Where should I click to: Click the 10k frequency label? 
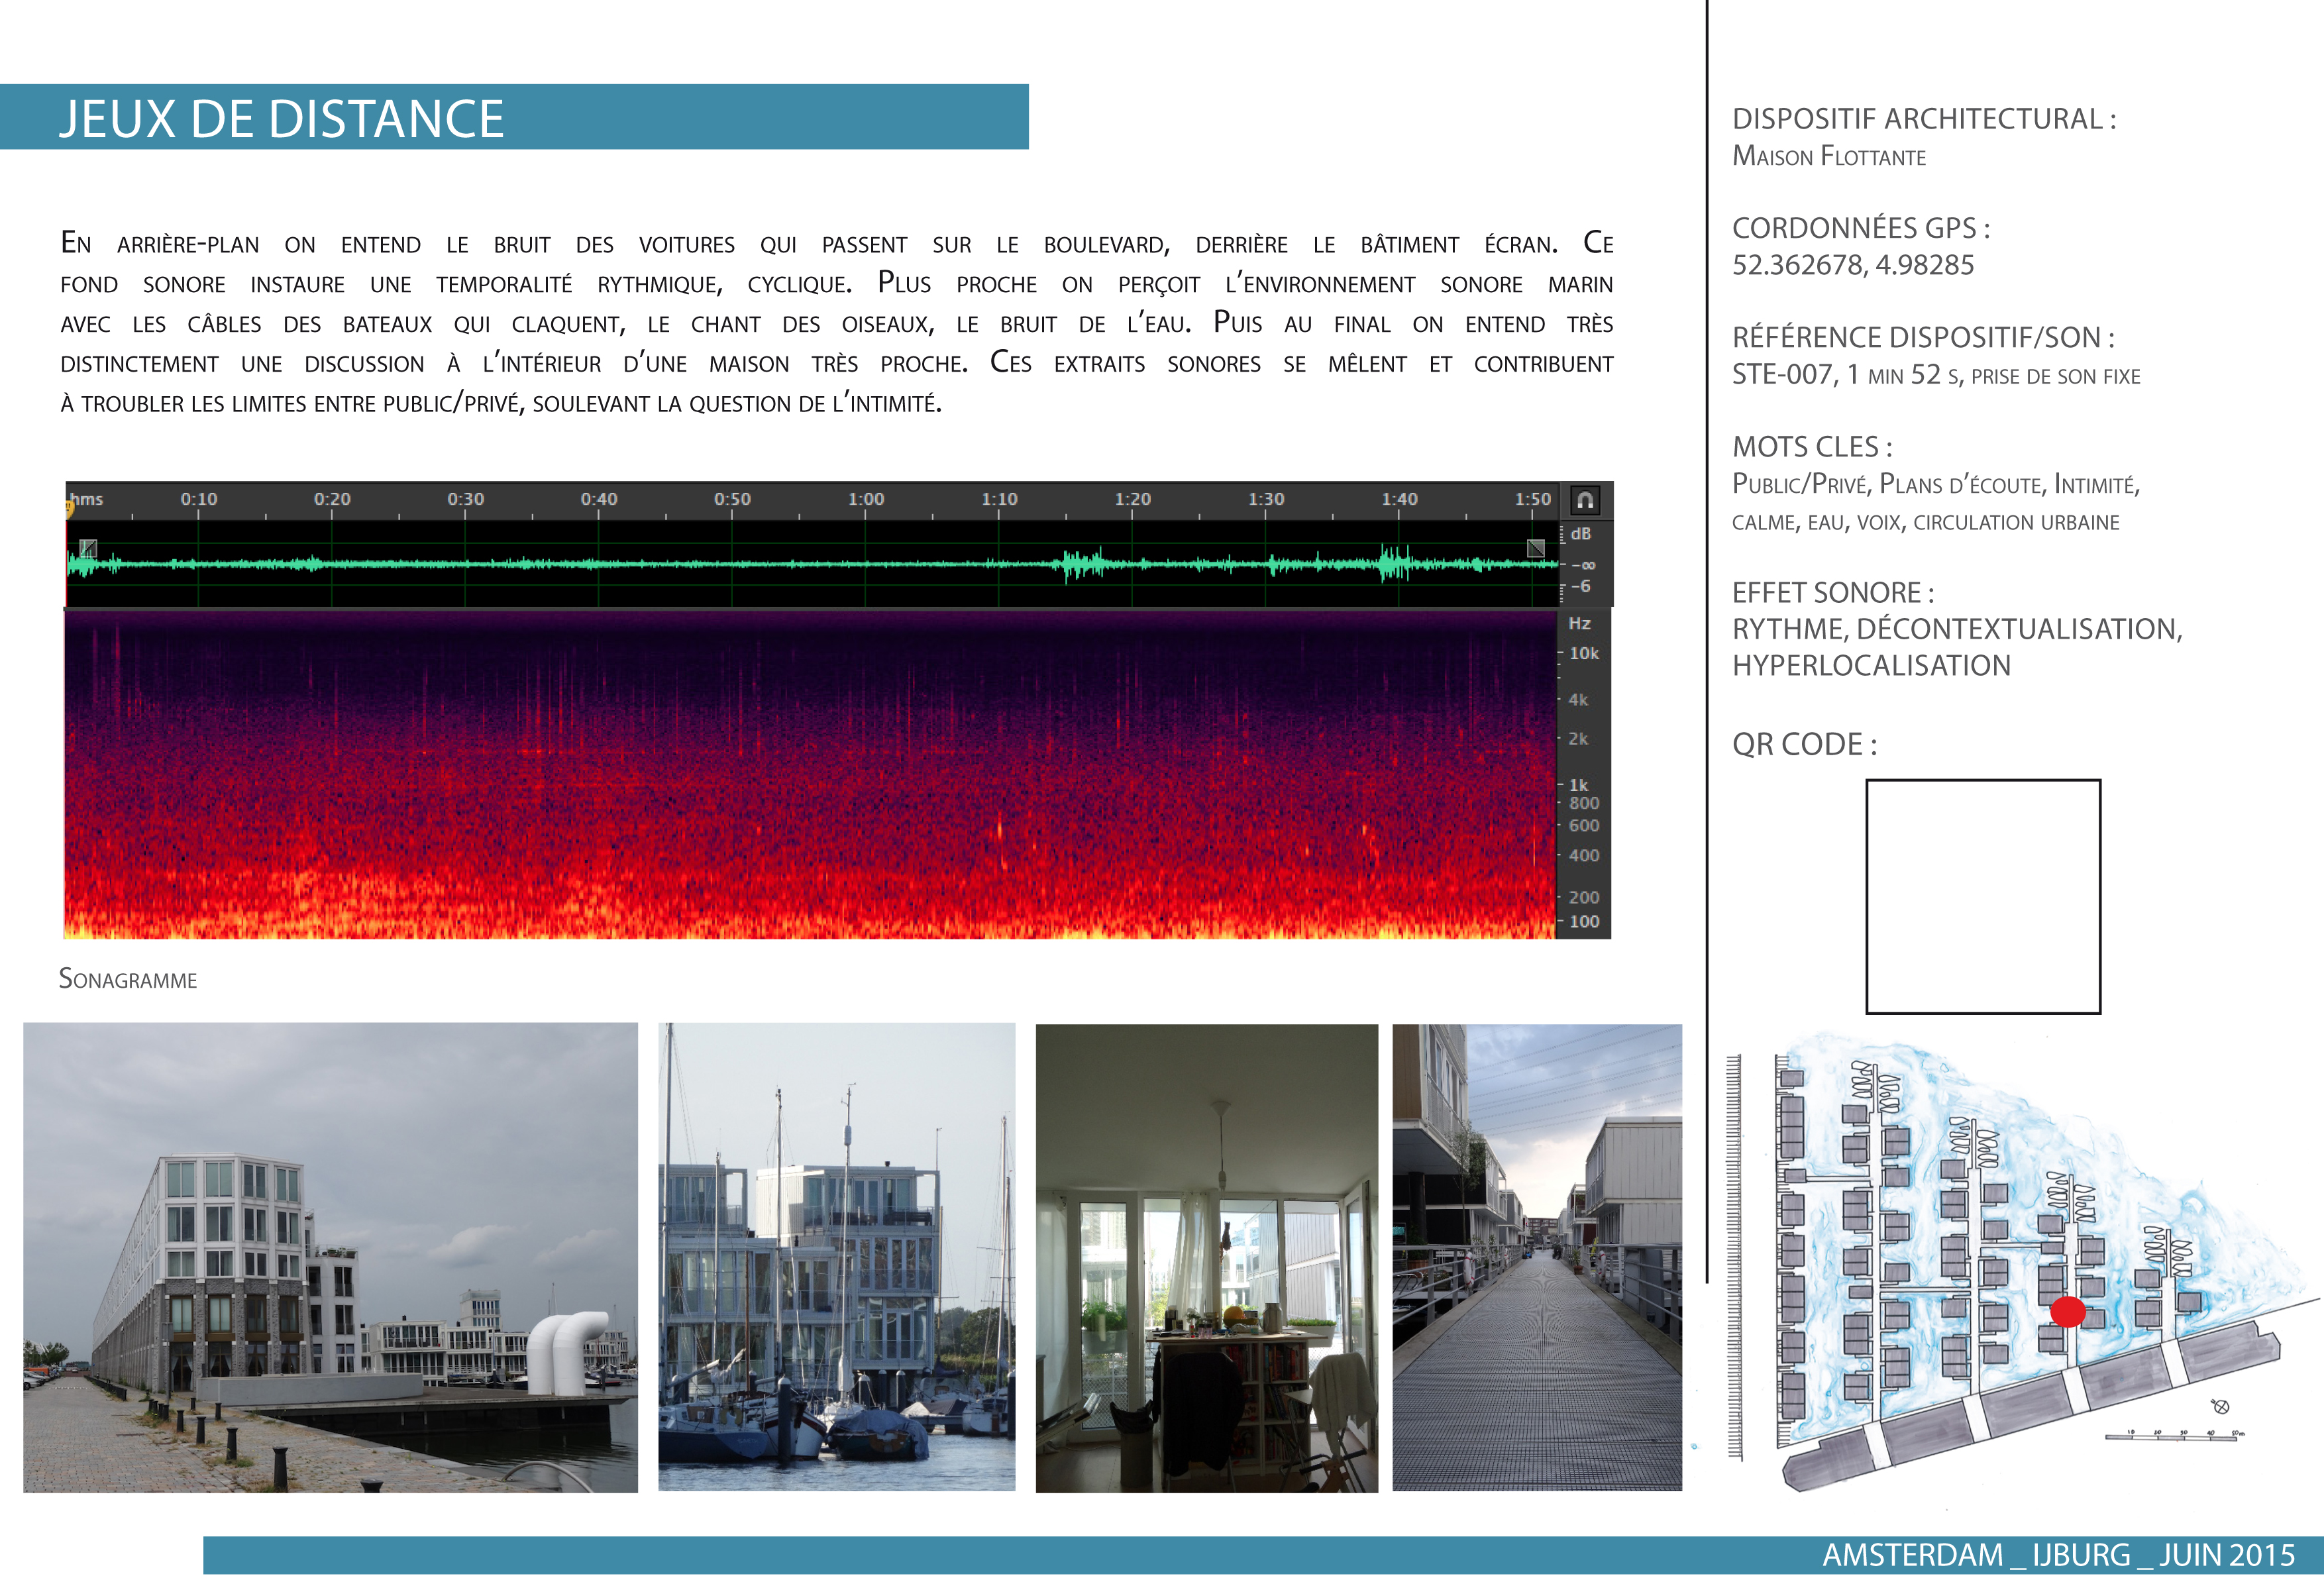pos(1584,653)
